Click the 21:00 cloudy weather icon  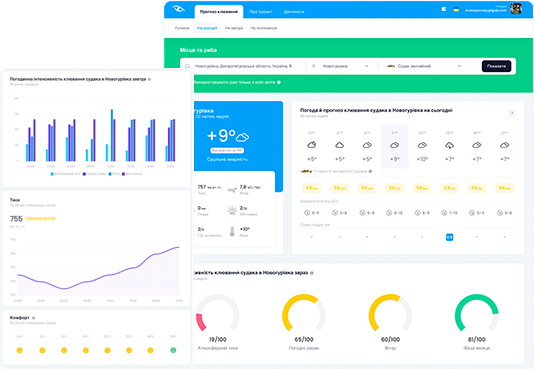coord(504,145)
